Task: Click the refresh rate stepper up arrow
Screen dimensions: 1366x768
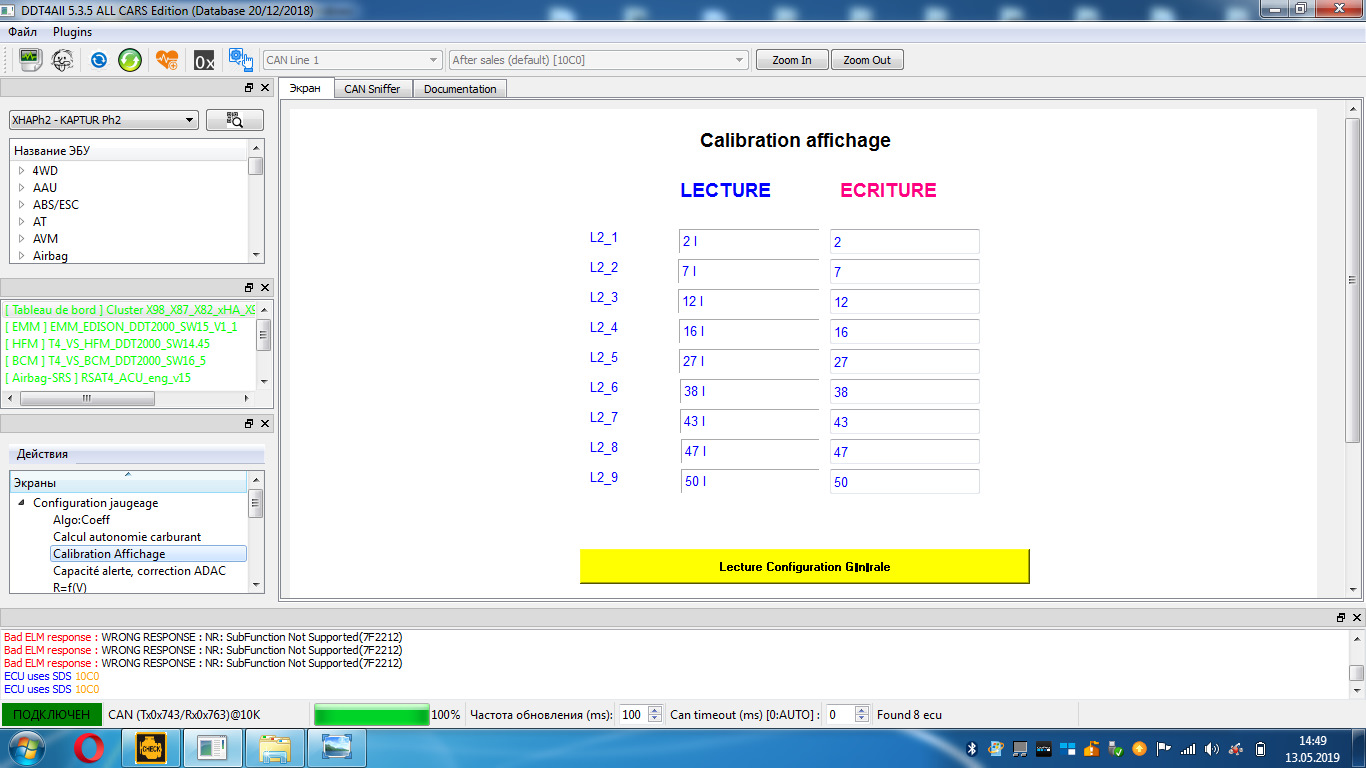Action: click(655, 711)
